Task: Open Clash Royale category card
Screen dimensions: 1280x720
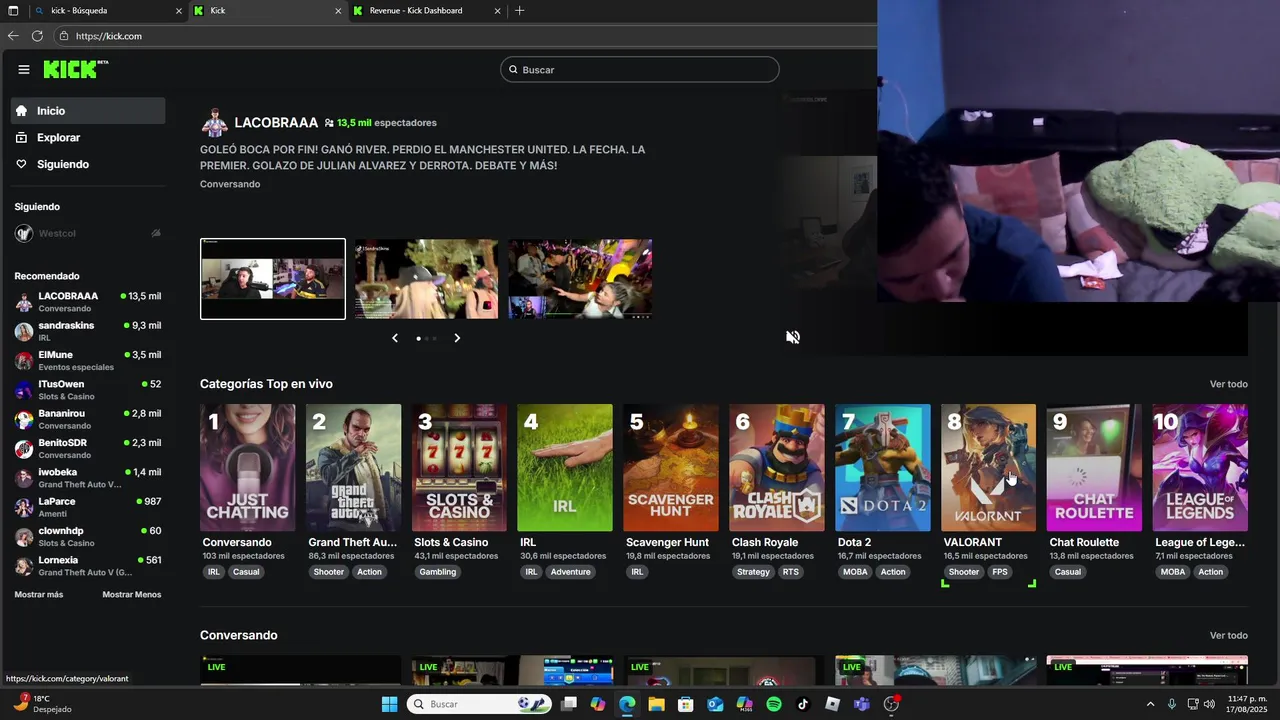Action: point(777,467)
